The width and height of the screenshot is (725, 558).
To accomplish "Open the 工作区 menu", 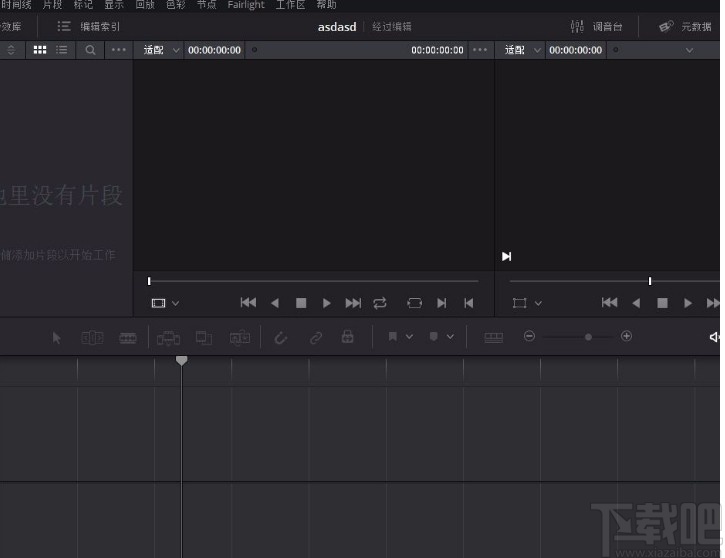I will coord(290,5).
